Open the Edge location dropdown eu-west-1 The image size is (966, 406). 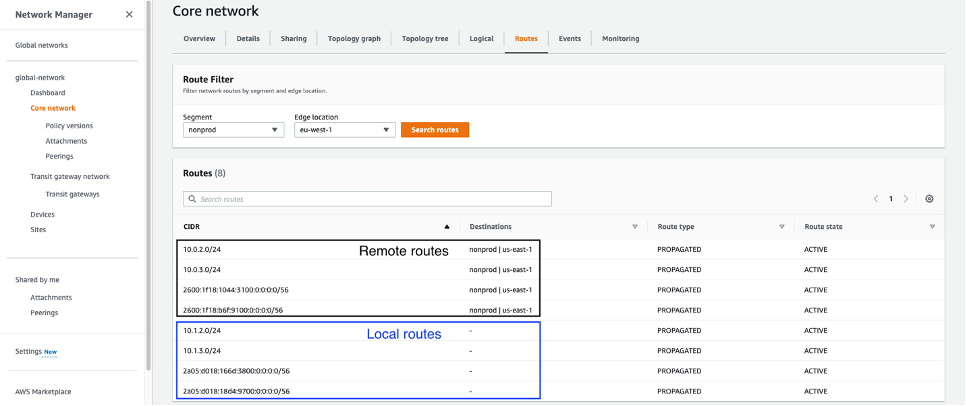pyautogui.click(x=344, y=130)
